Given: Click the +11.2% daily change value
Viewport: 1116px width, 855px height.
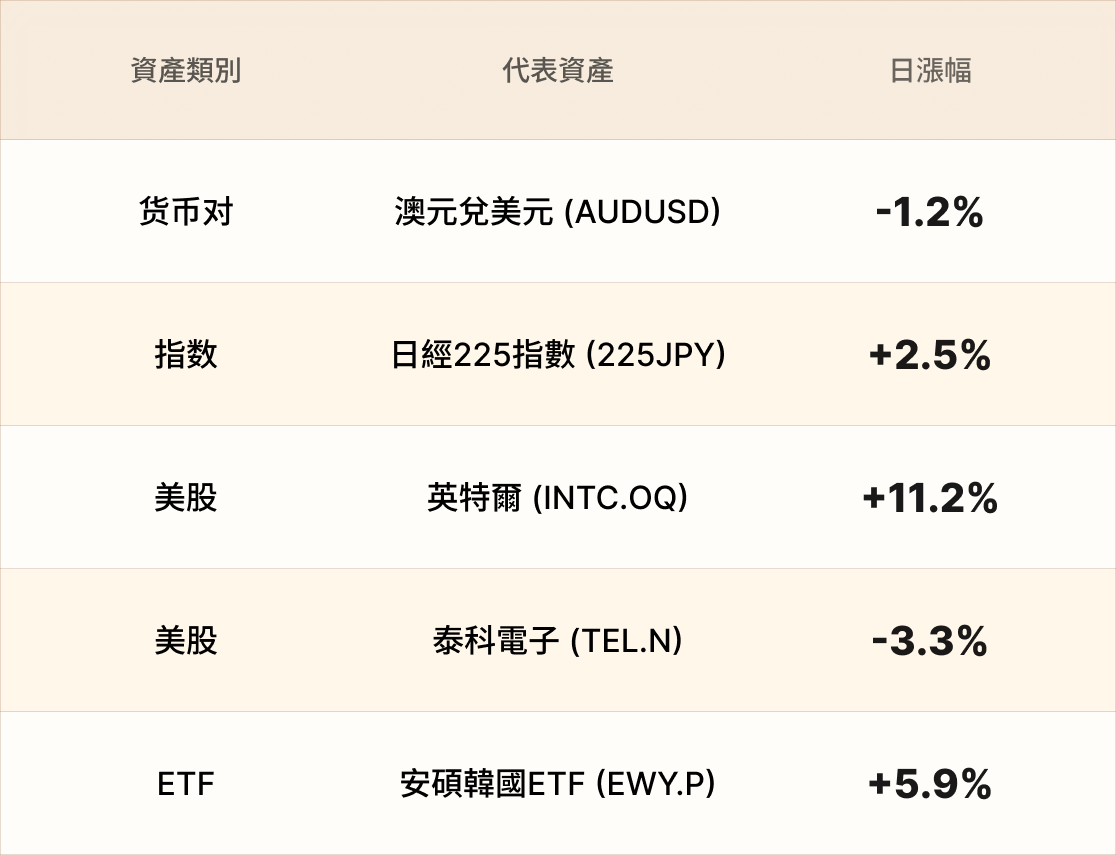Looking at the screenshot, I should click(930, 498).
